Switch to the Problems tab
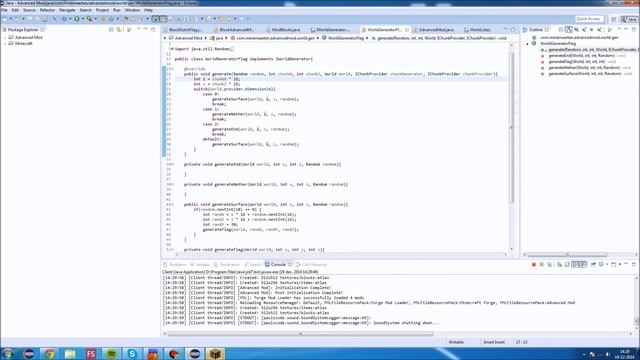The height and width of the screenshot is (360, 640). point(175,264)
